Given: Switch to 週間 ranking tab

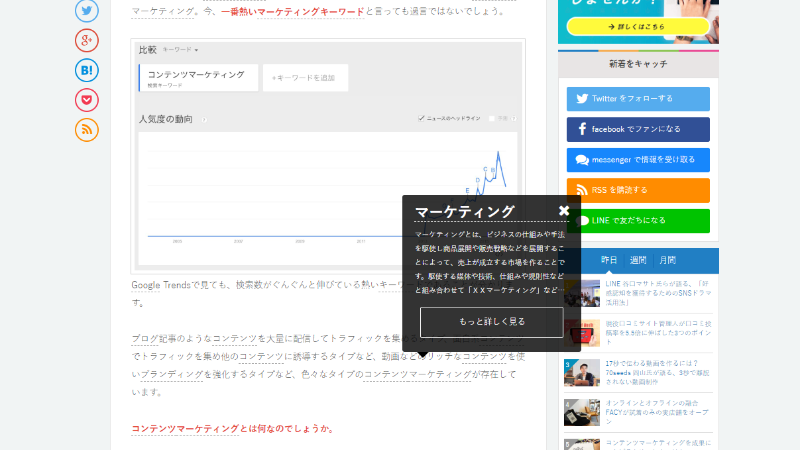Looking at the screenshot, I should 638,260.
